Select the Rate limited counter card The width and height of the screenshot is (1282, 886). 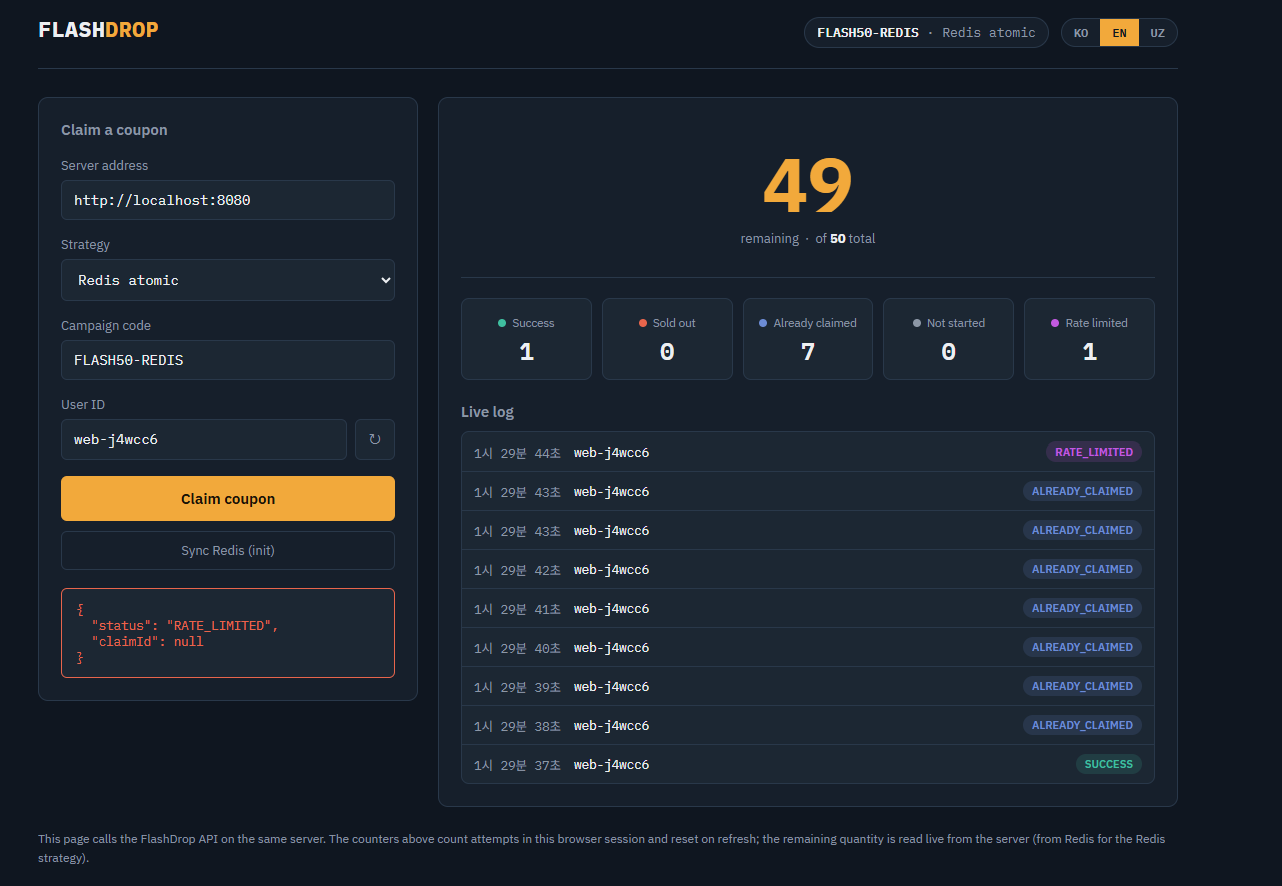[x=1089, y=339]
